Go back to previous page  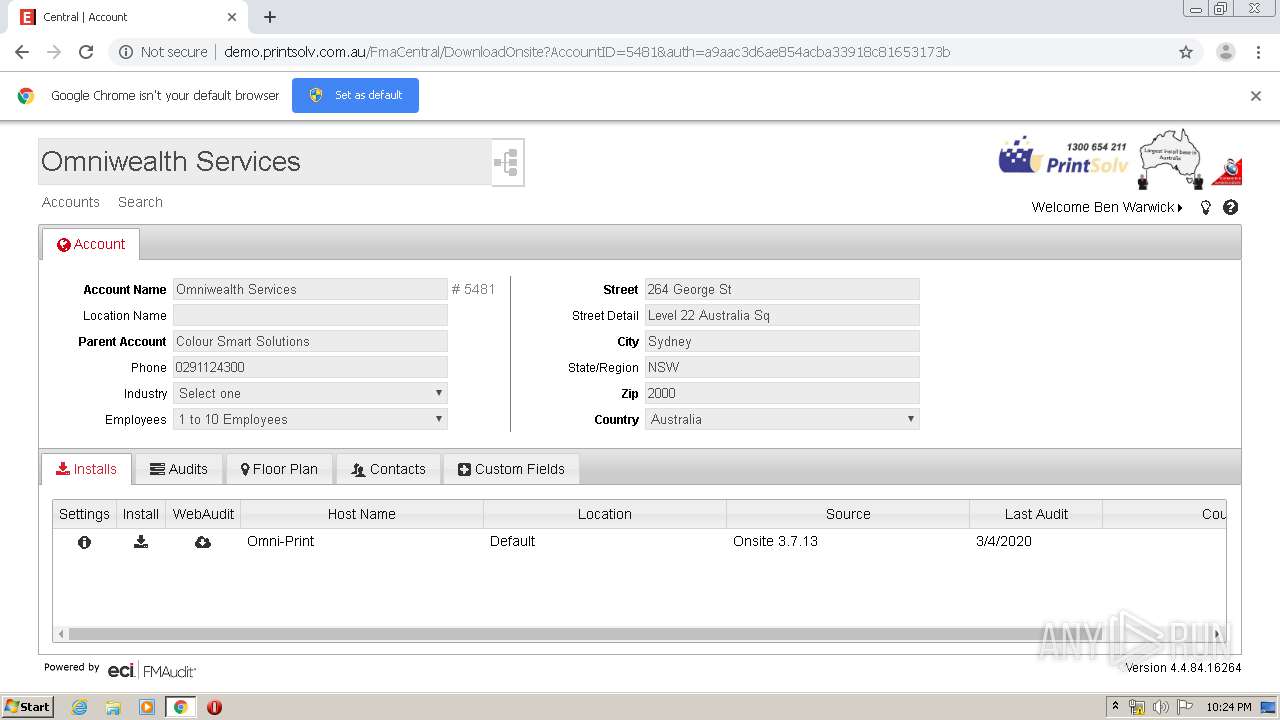[x=22, y=52]
